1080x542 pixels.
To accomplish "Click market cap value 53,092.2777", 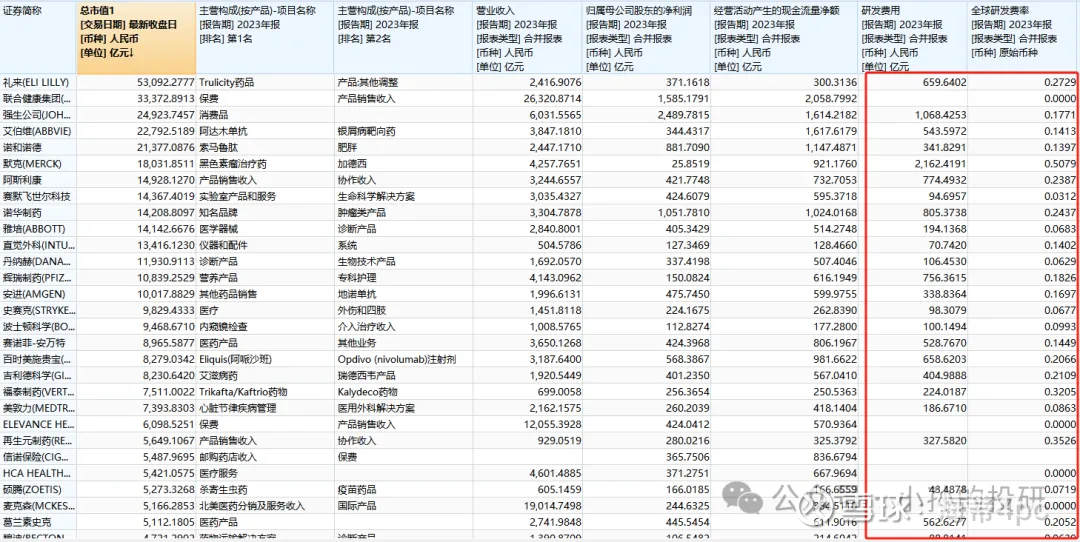I will click(165, 82).
